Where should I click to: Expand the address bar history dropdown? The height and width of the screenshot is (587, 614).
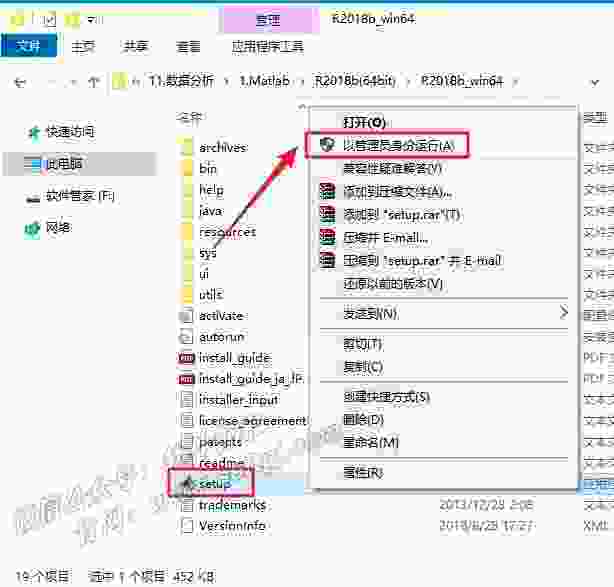pyautogui.click(x=595, y=83)
